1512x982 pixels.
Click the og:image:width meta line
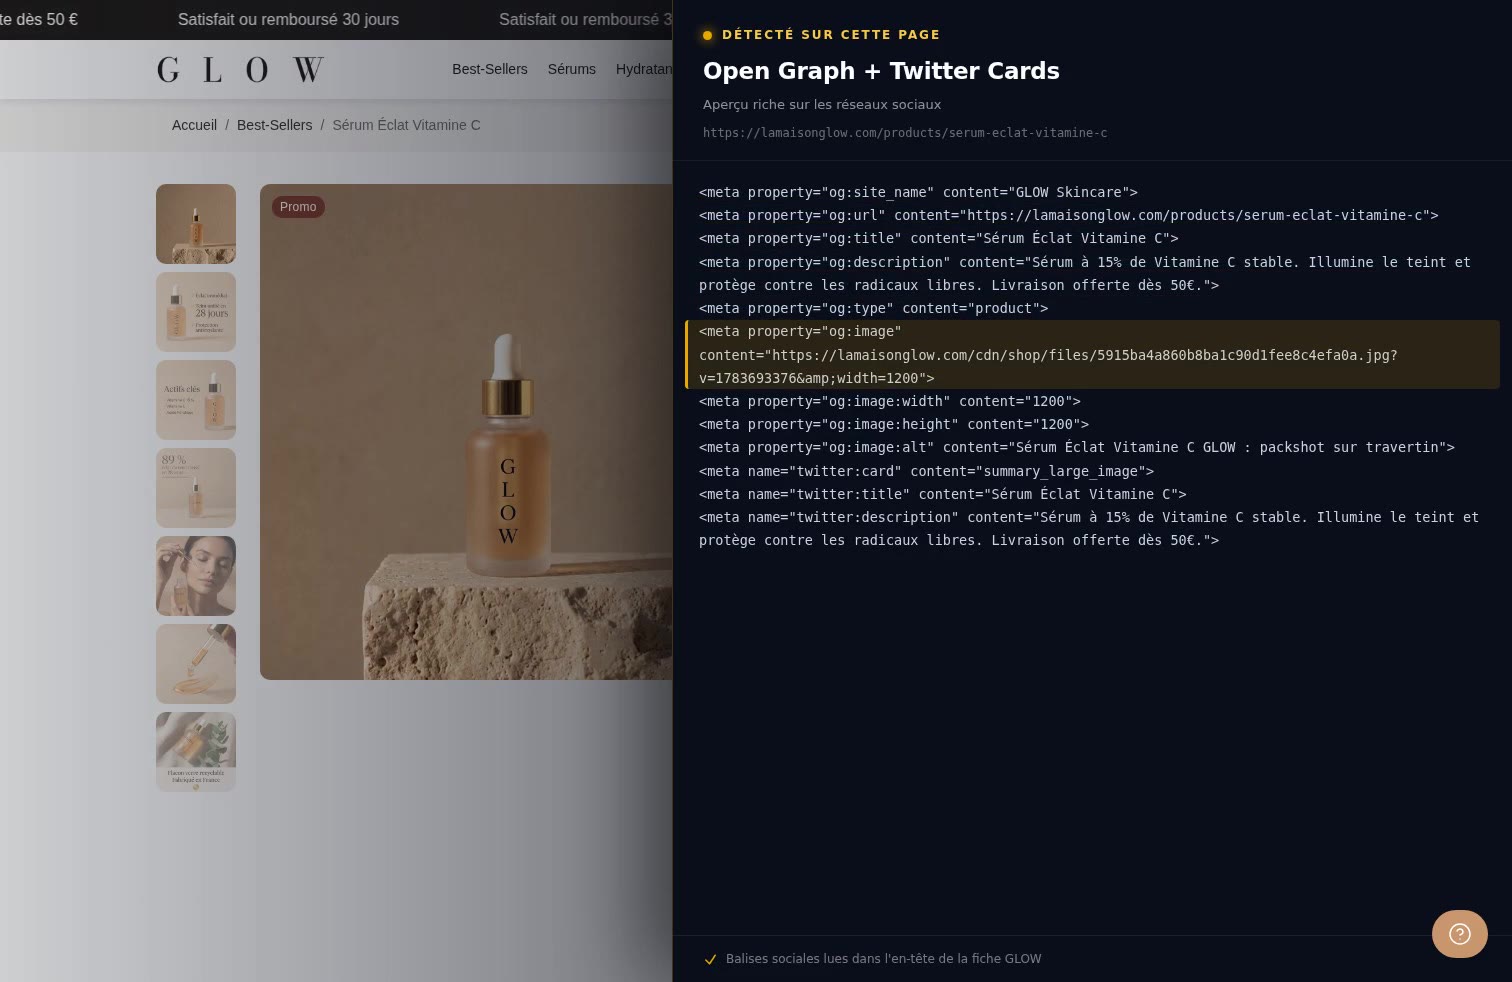(890, 401)
